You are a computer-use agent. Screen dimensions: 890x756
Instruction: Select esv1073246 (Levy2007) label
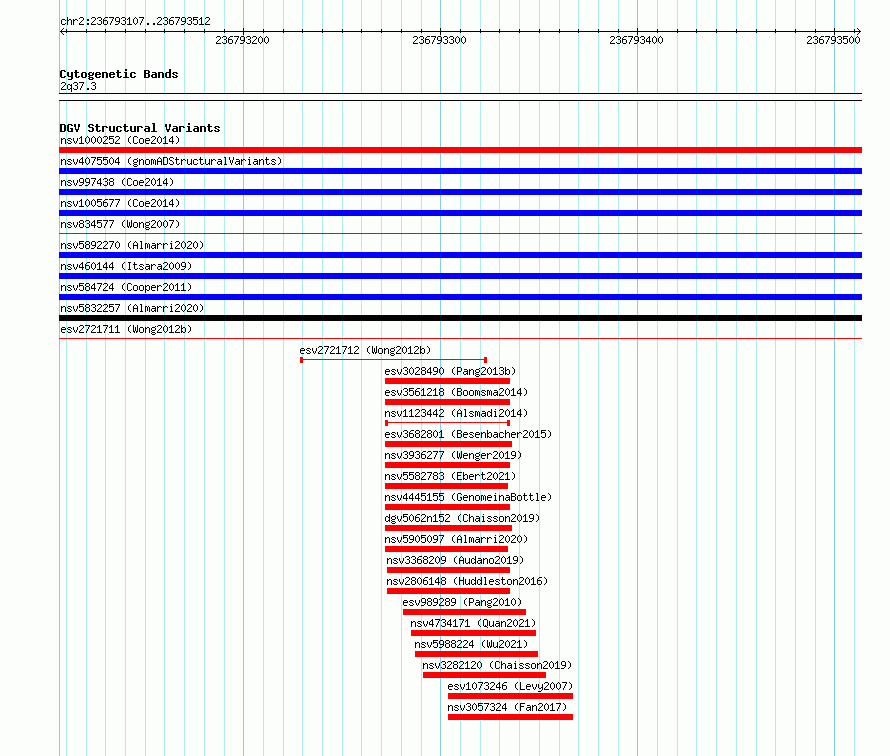tap(510, 686)
